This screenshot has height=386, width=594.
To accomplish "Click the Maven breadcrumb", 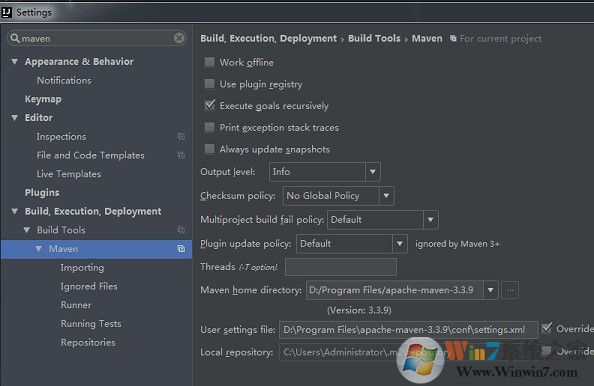I will pyautogui.click(x=427, y=39).
